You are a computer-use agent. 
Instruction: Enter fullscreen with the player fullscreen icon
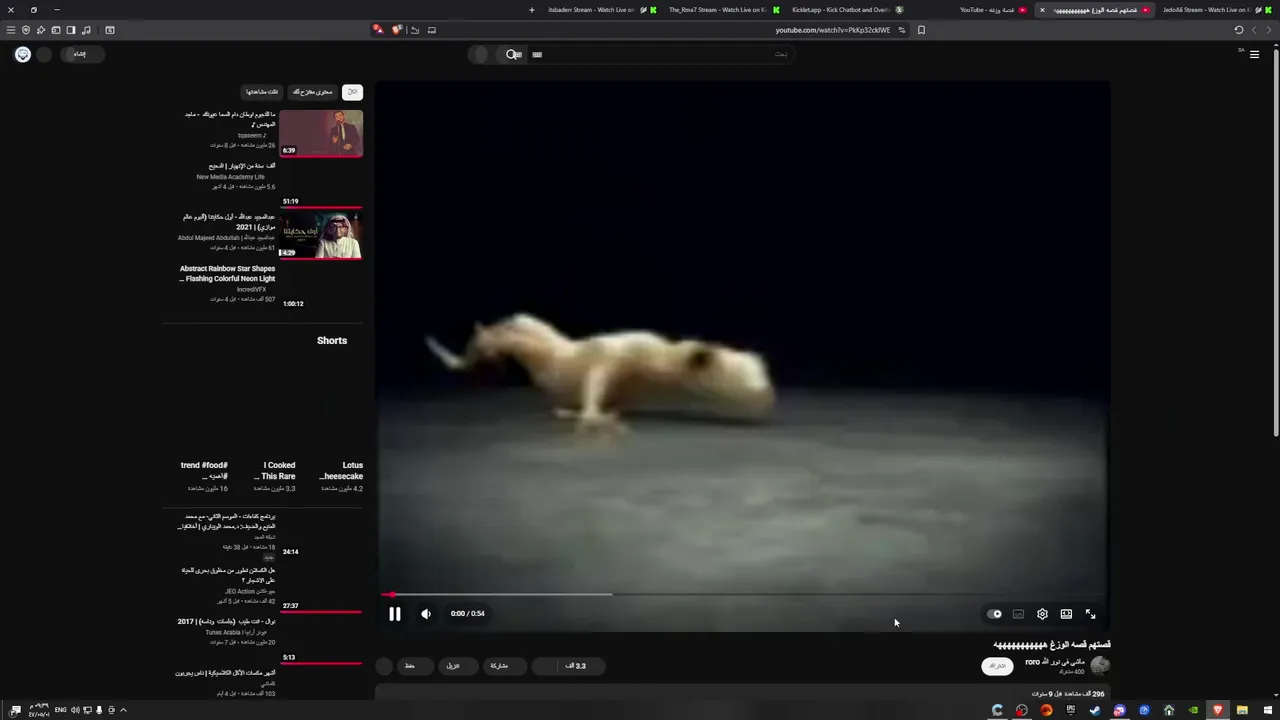[1090, 614]
